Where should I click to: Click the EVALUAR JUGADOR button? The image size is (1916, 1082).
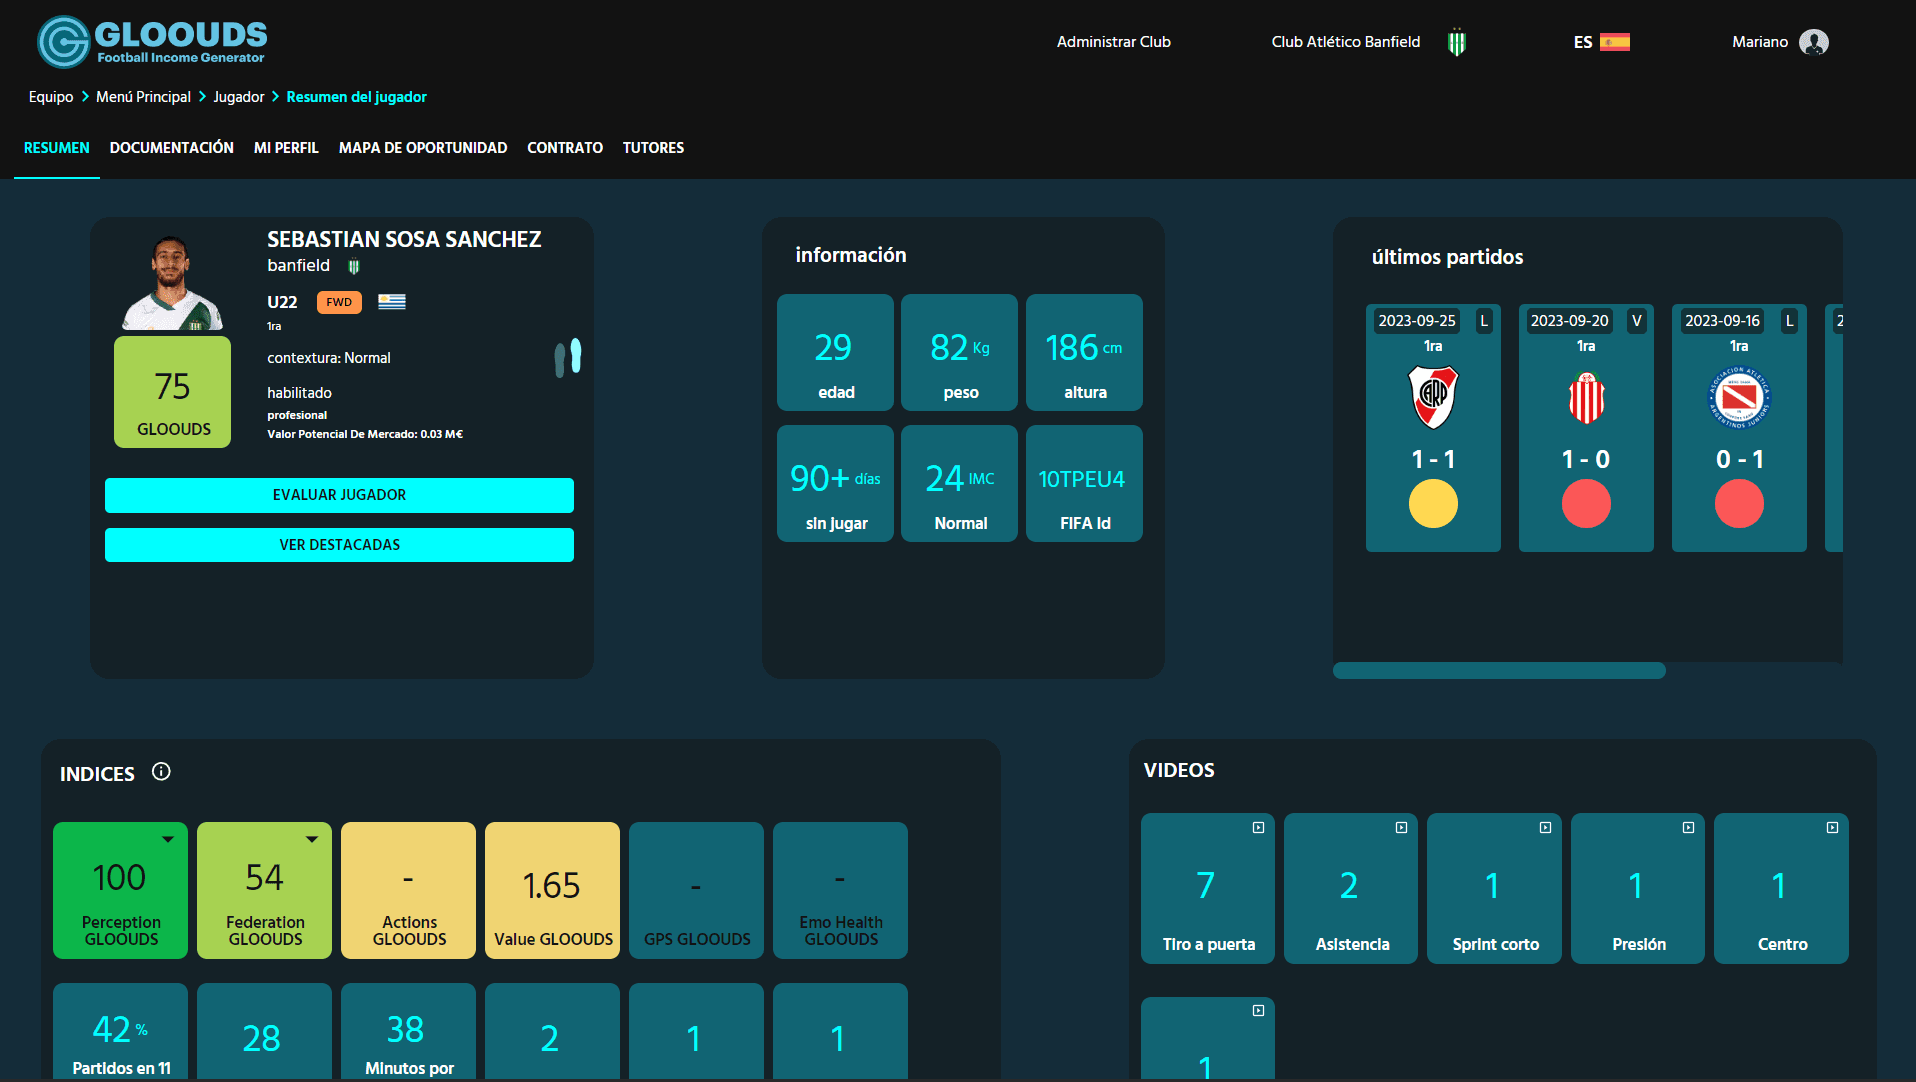[339, 495]
